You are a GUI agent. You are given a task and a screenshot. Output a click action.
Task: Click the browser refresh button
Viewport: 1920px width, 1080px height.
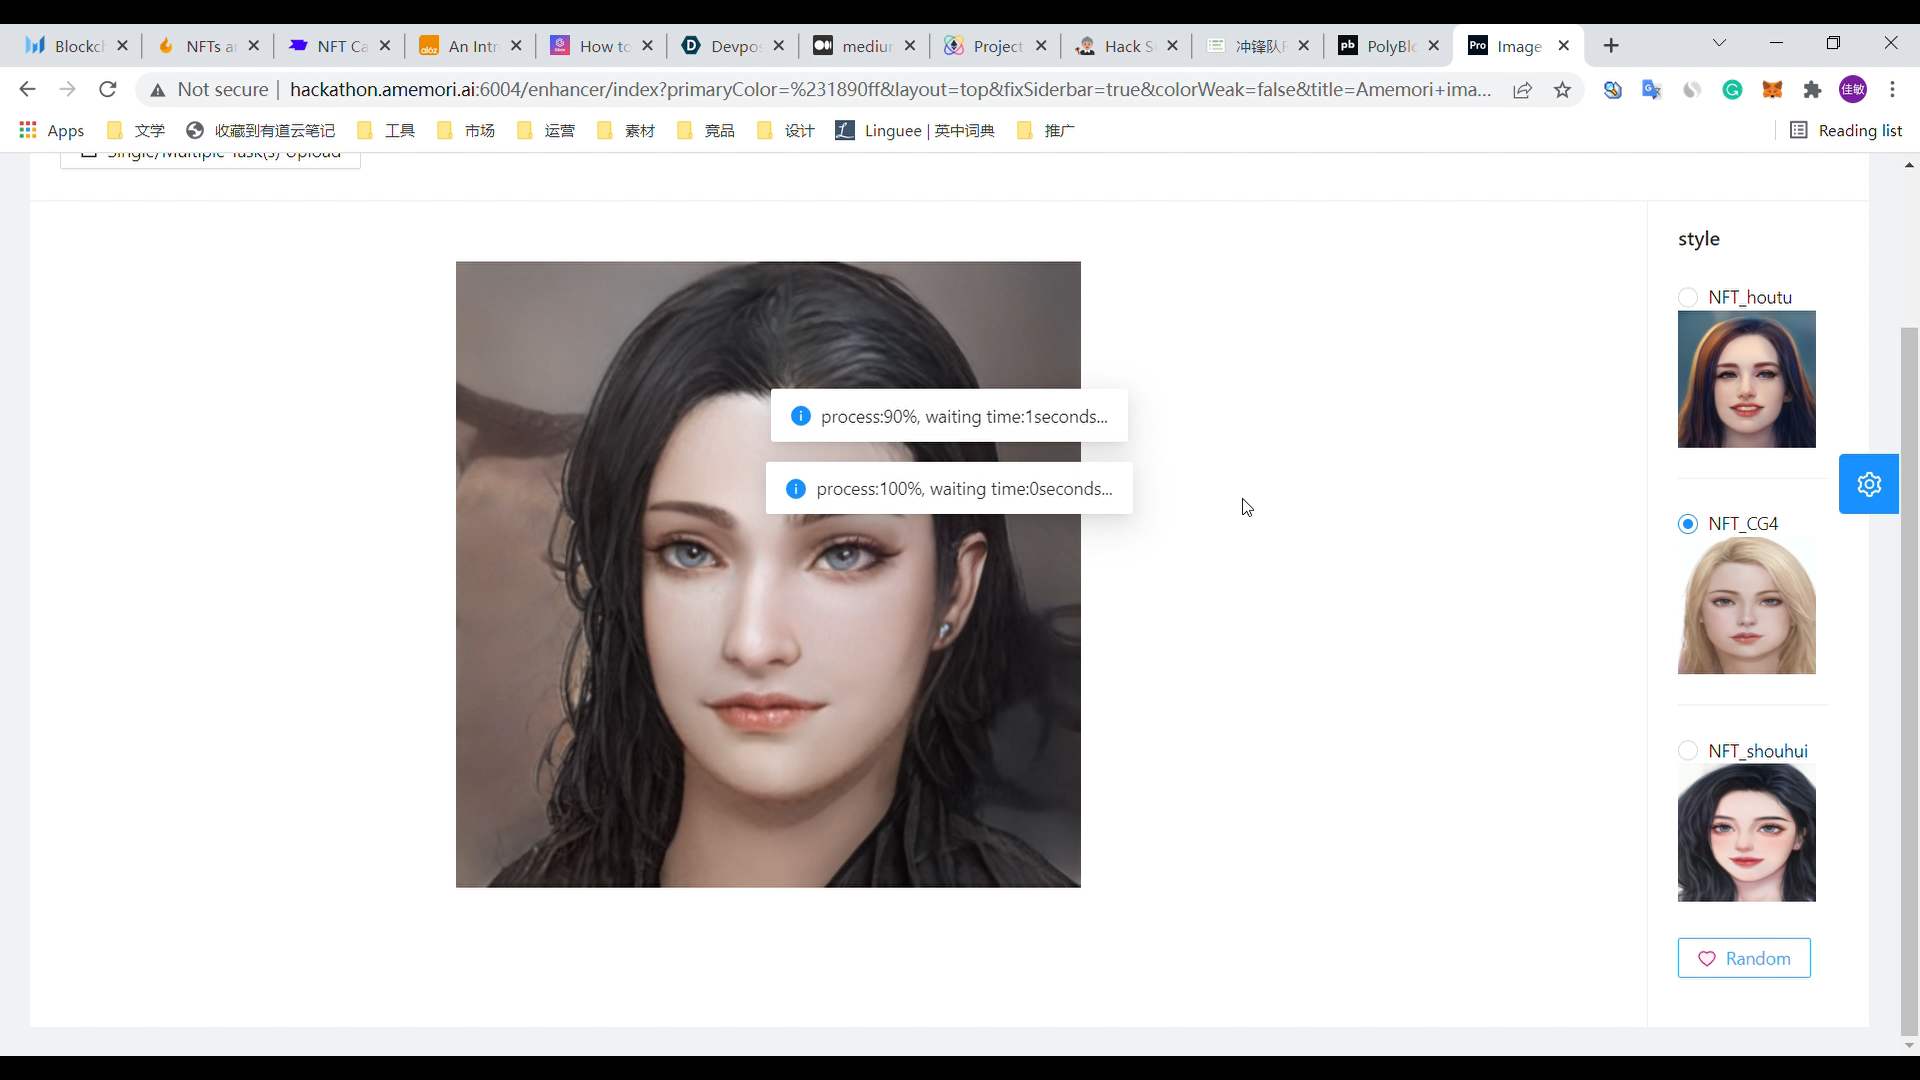tap(108, 88)
